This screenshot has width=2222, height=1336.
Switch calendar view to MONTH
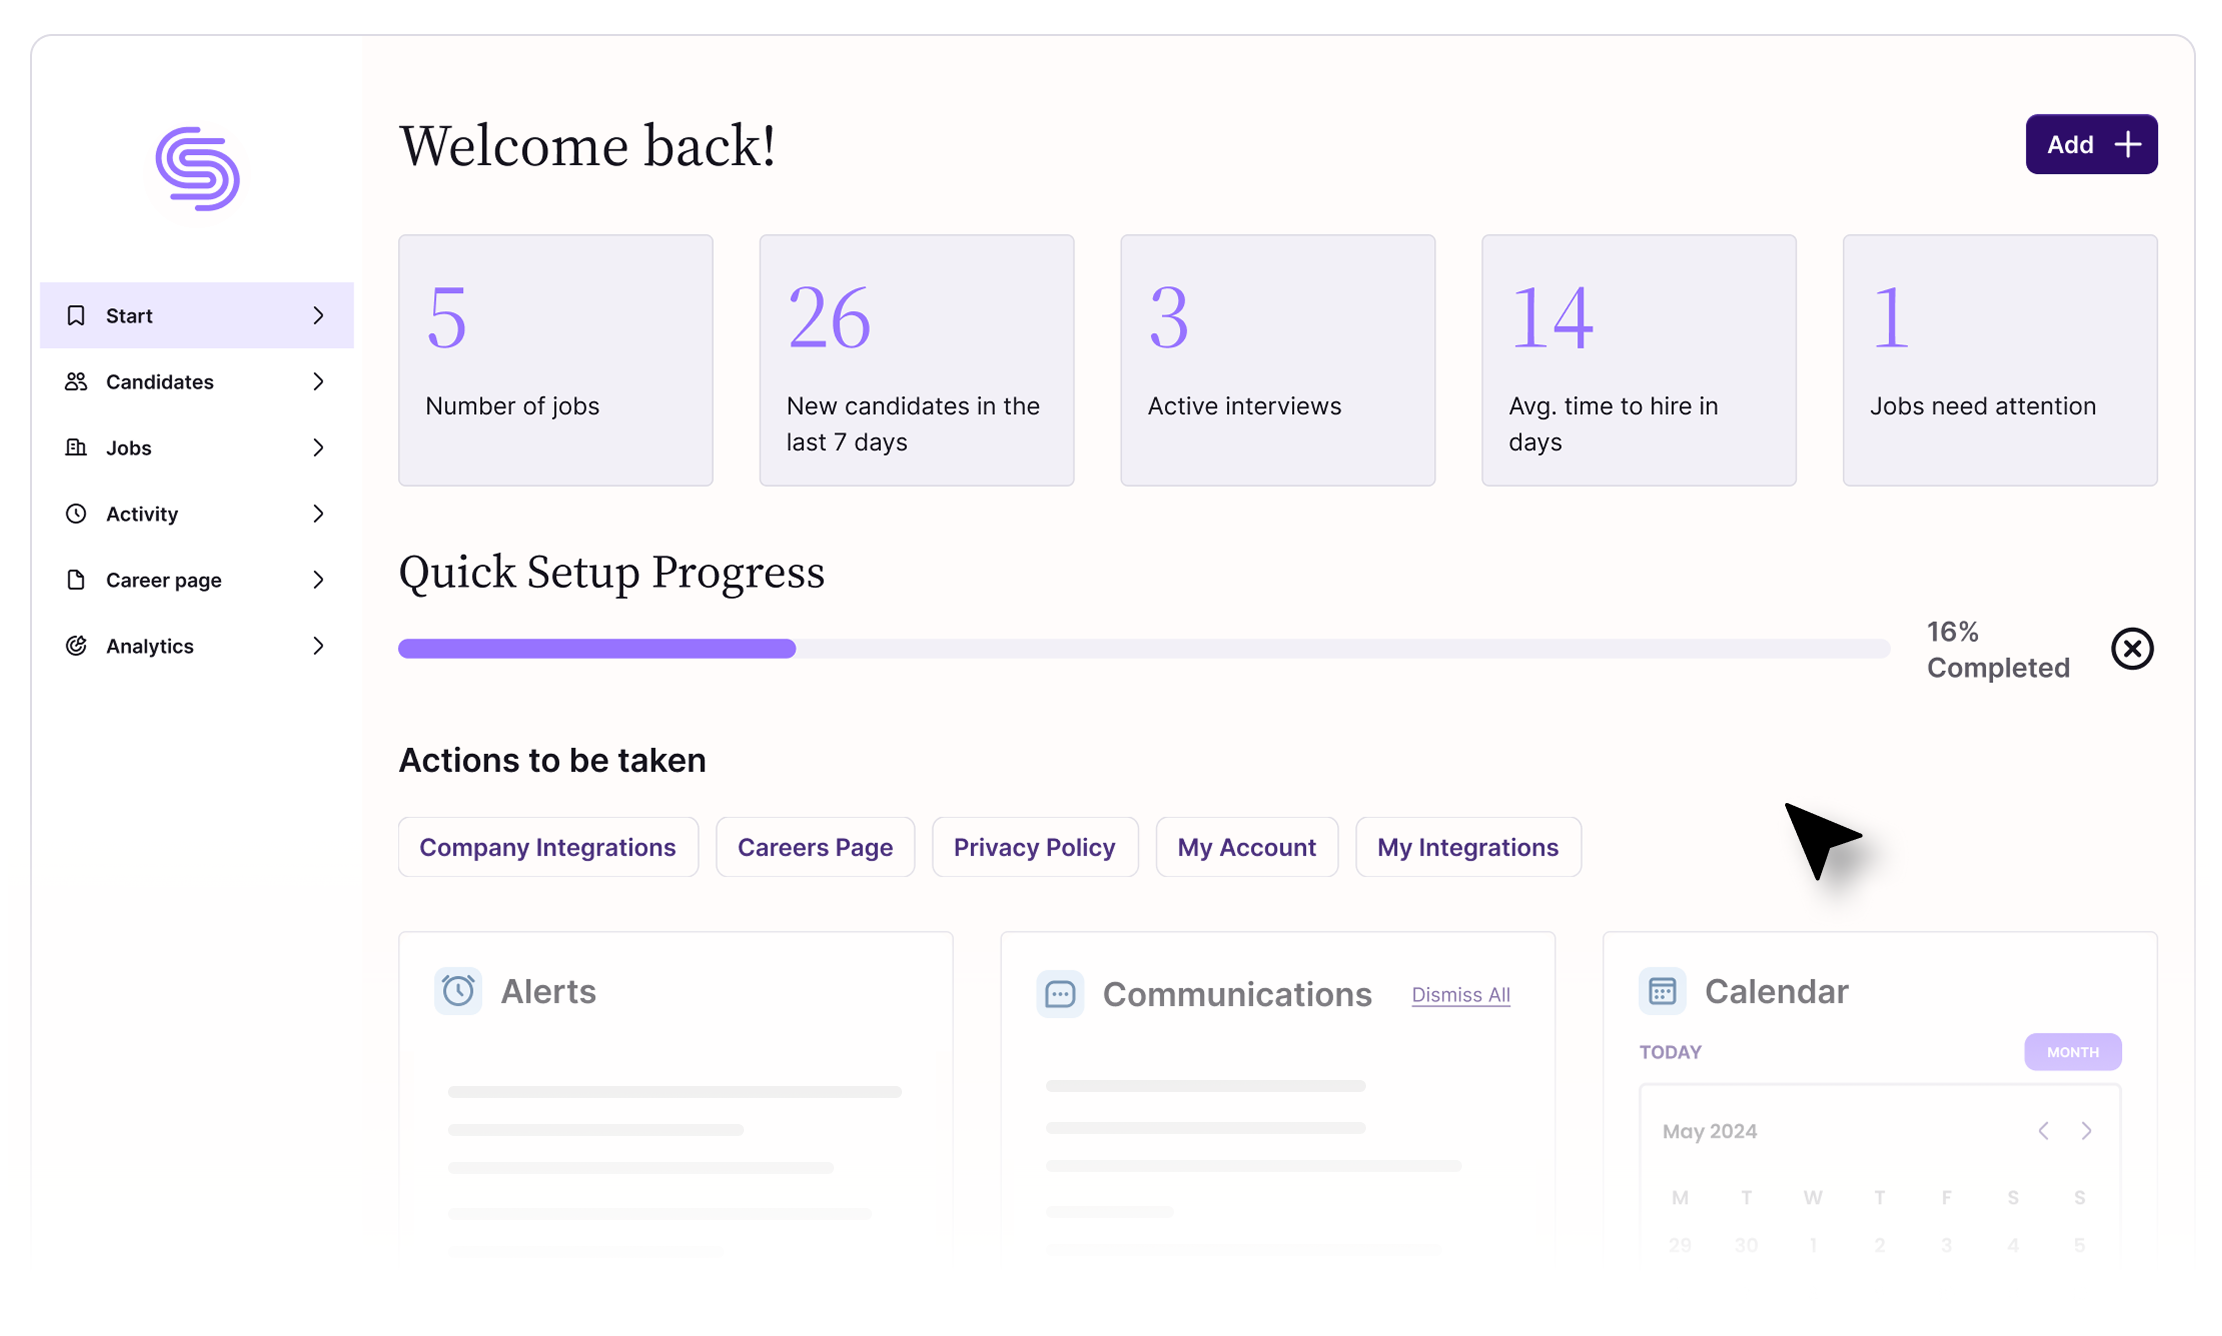click(2072, 1051)
